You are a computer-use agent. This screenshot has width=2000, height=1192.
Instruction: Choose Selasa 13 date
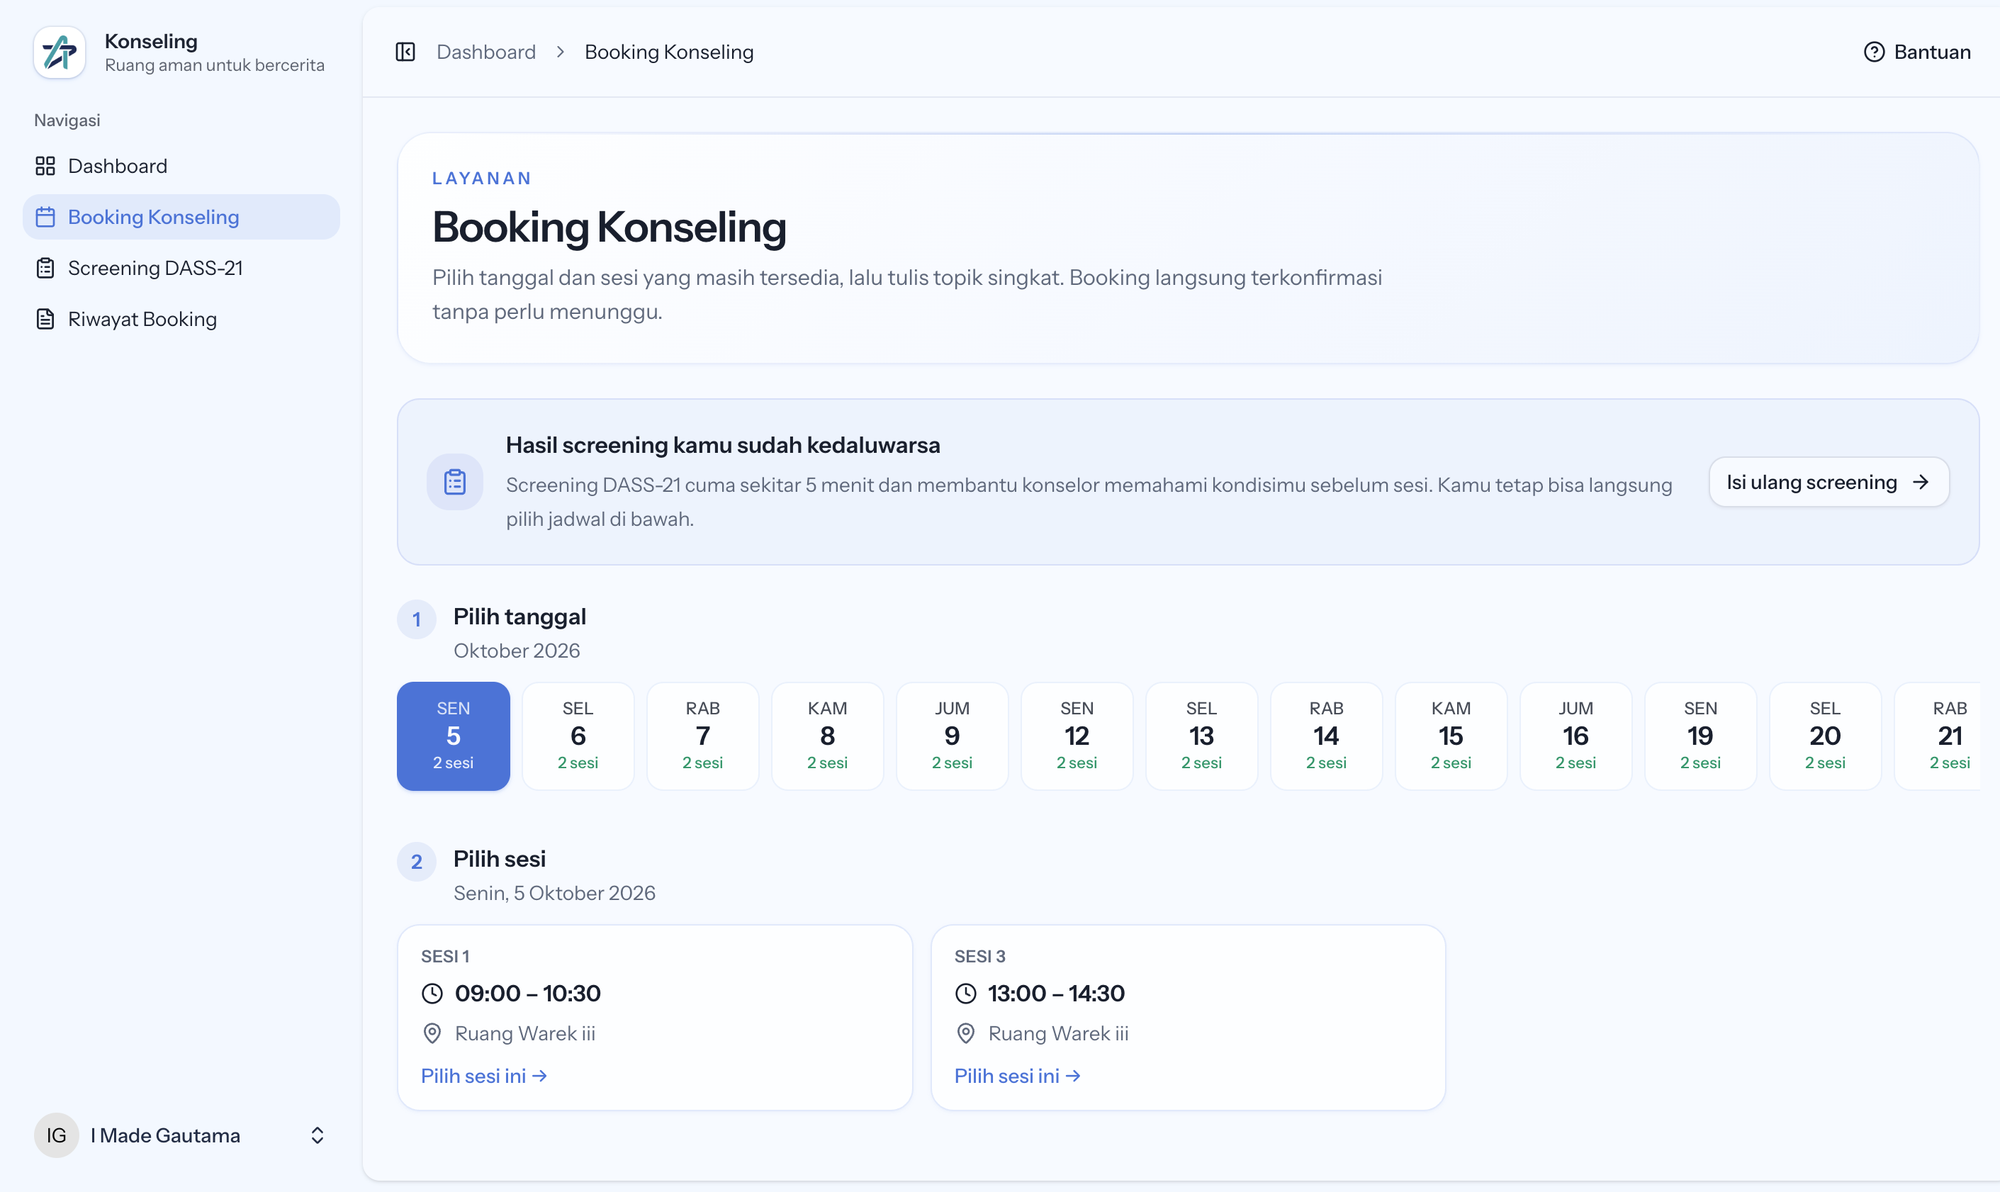click(1201, 736)
